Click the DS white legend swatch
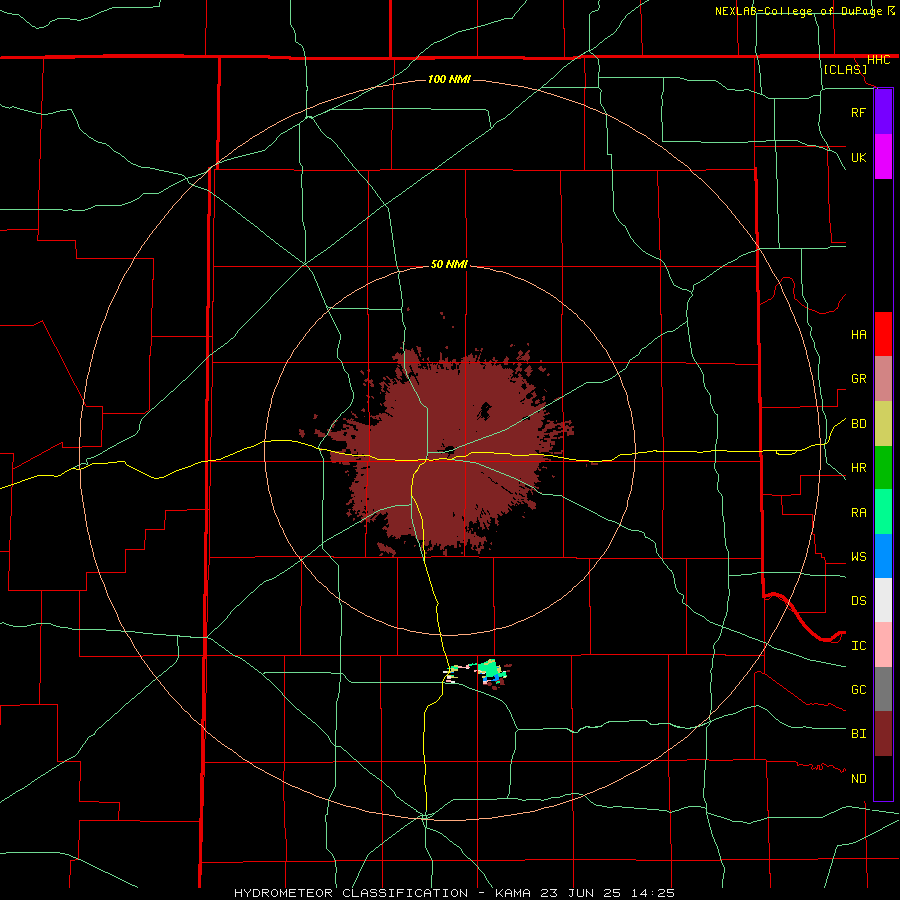This screenshot has height=900, width=900. pos(883,600)
